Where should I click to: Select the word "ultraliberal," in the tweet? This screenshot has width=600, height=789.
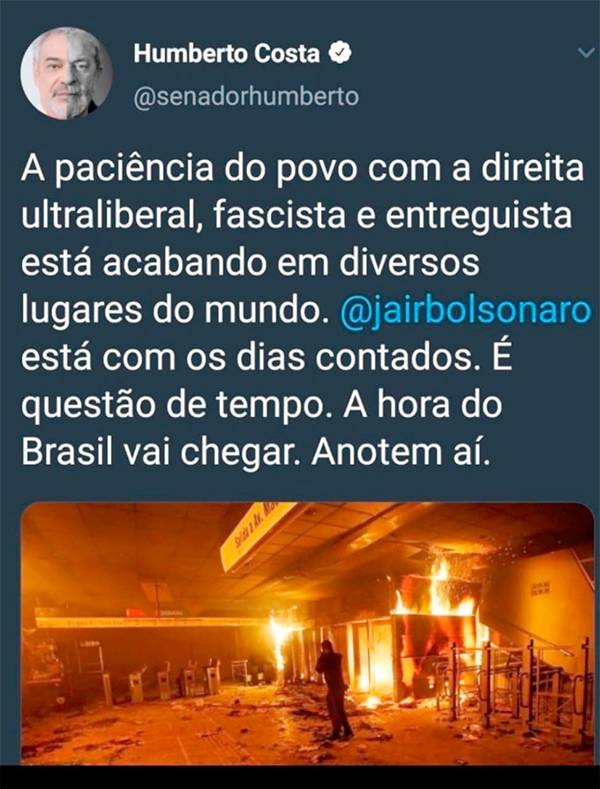click(x=113, y=215)
